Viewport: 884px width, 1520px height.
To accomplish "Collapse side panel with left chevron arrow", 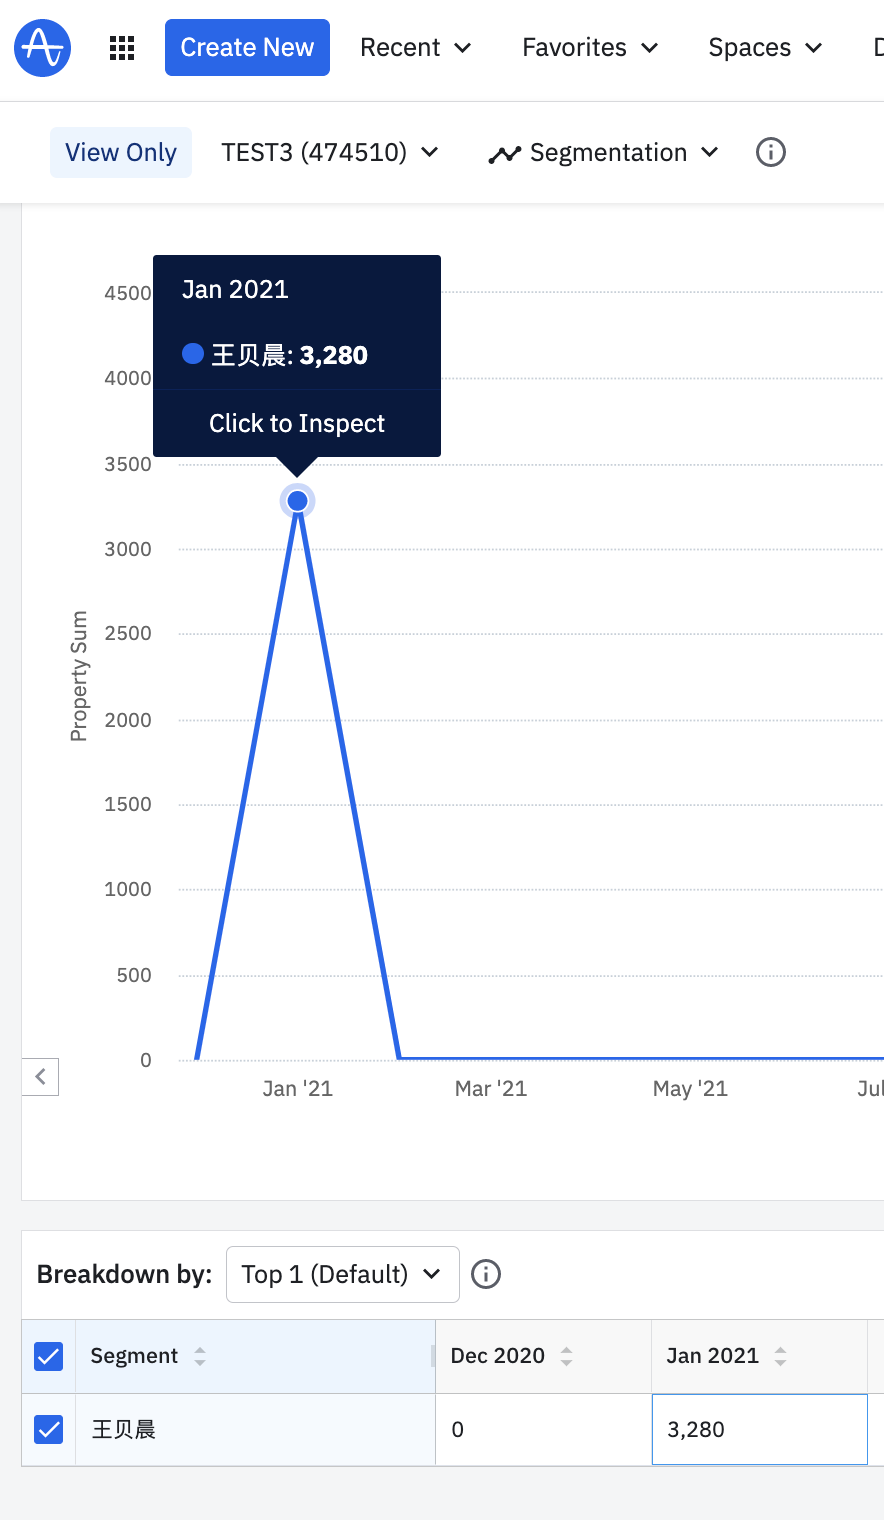I will tap(40, 1077).
